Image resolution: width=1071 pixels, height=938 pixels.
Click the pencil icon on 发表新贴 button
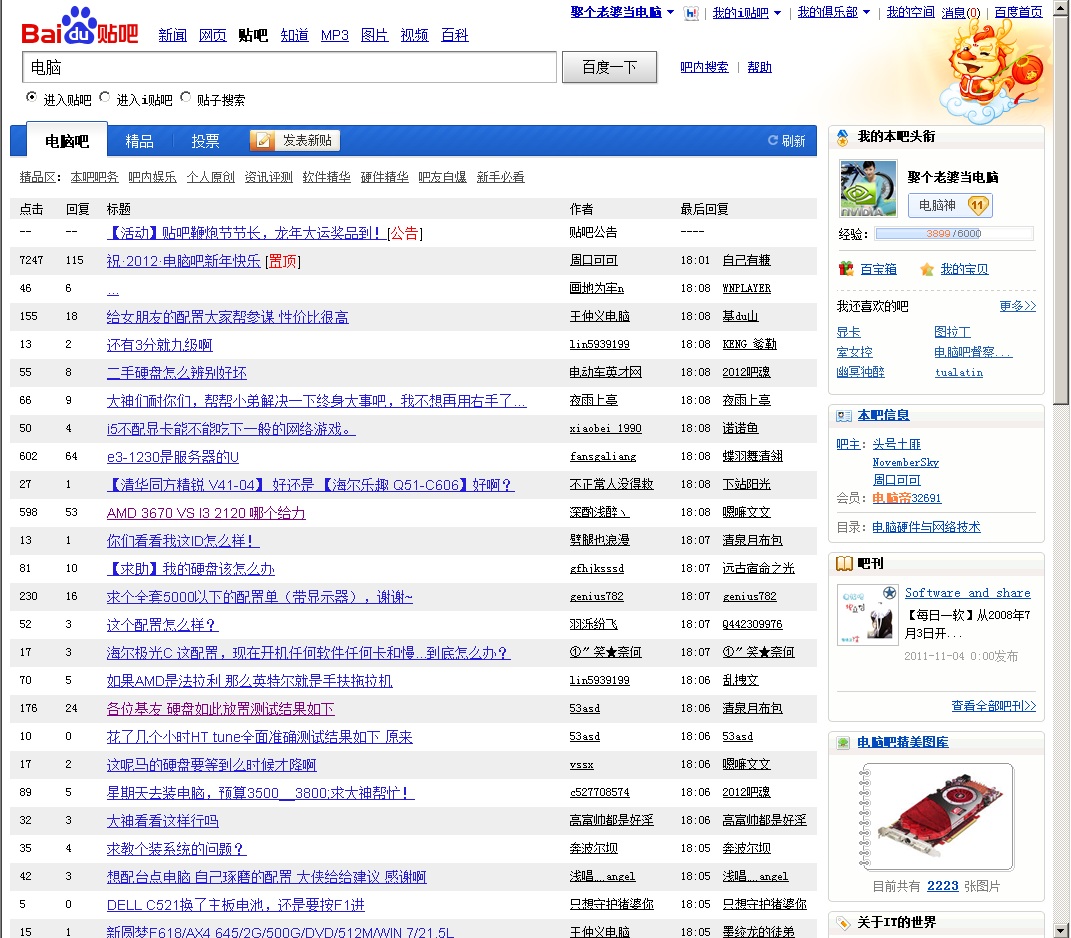tap(263, 141)
